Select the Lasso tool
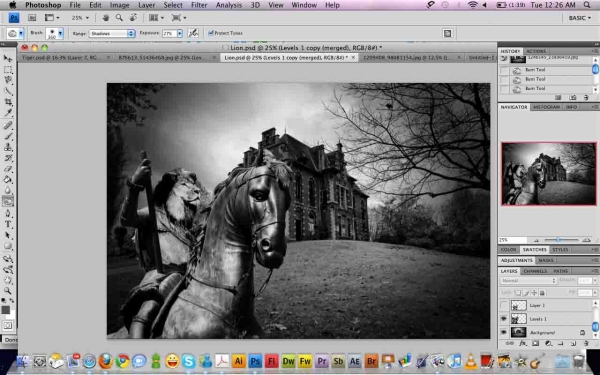 8,80
